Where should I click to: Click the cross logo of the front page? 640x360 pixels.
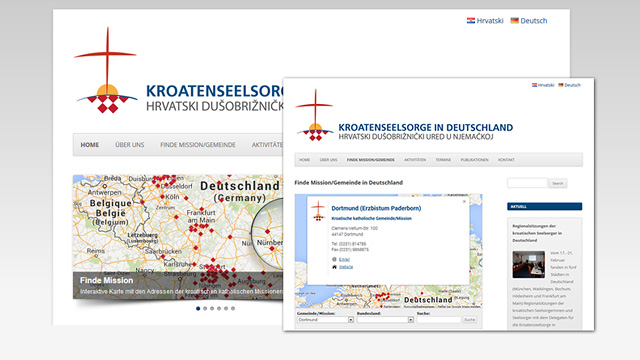(x=315, y=115)
